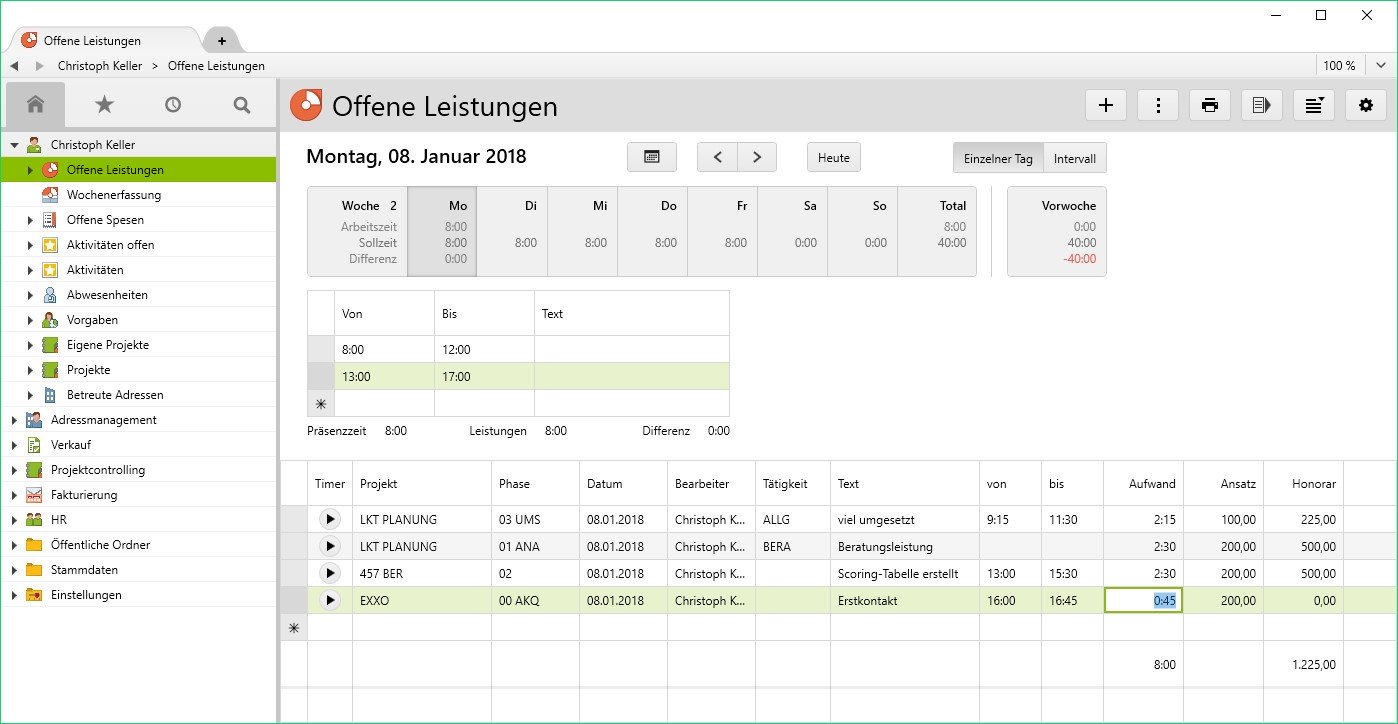
Task: Expand the Fakturierung tree node
Action: click(x=14, y=495)
